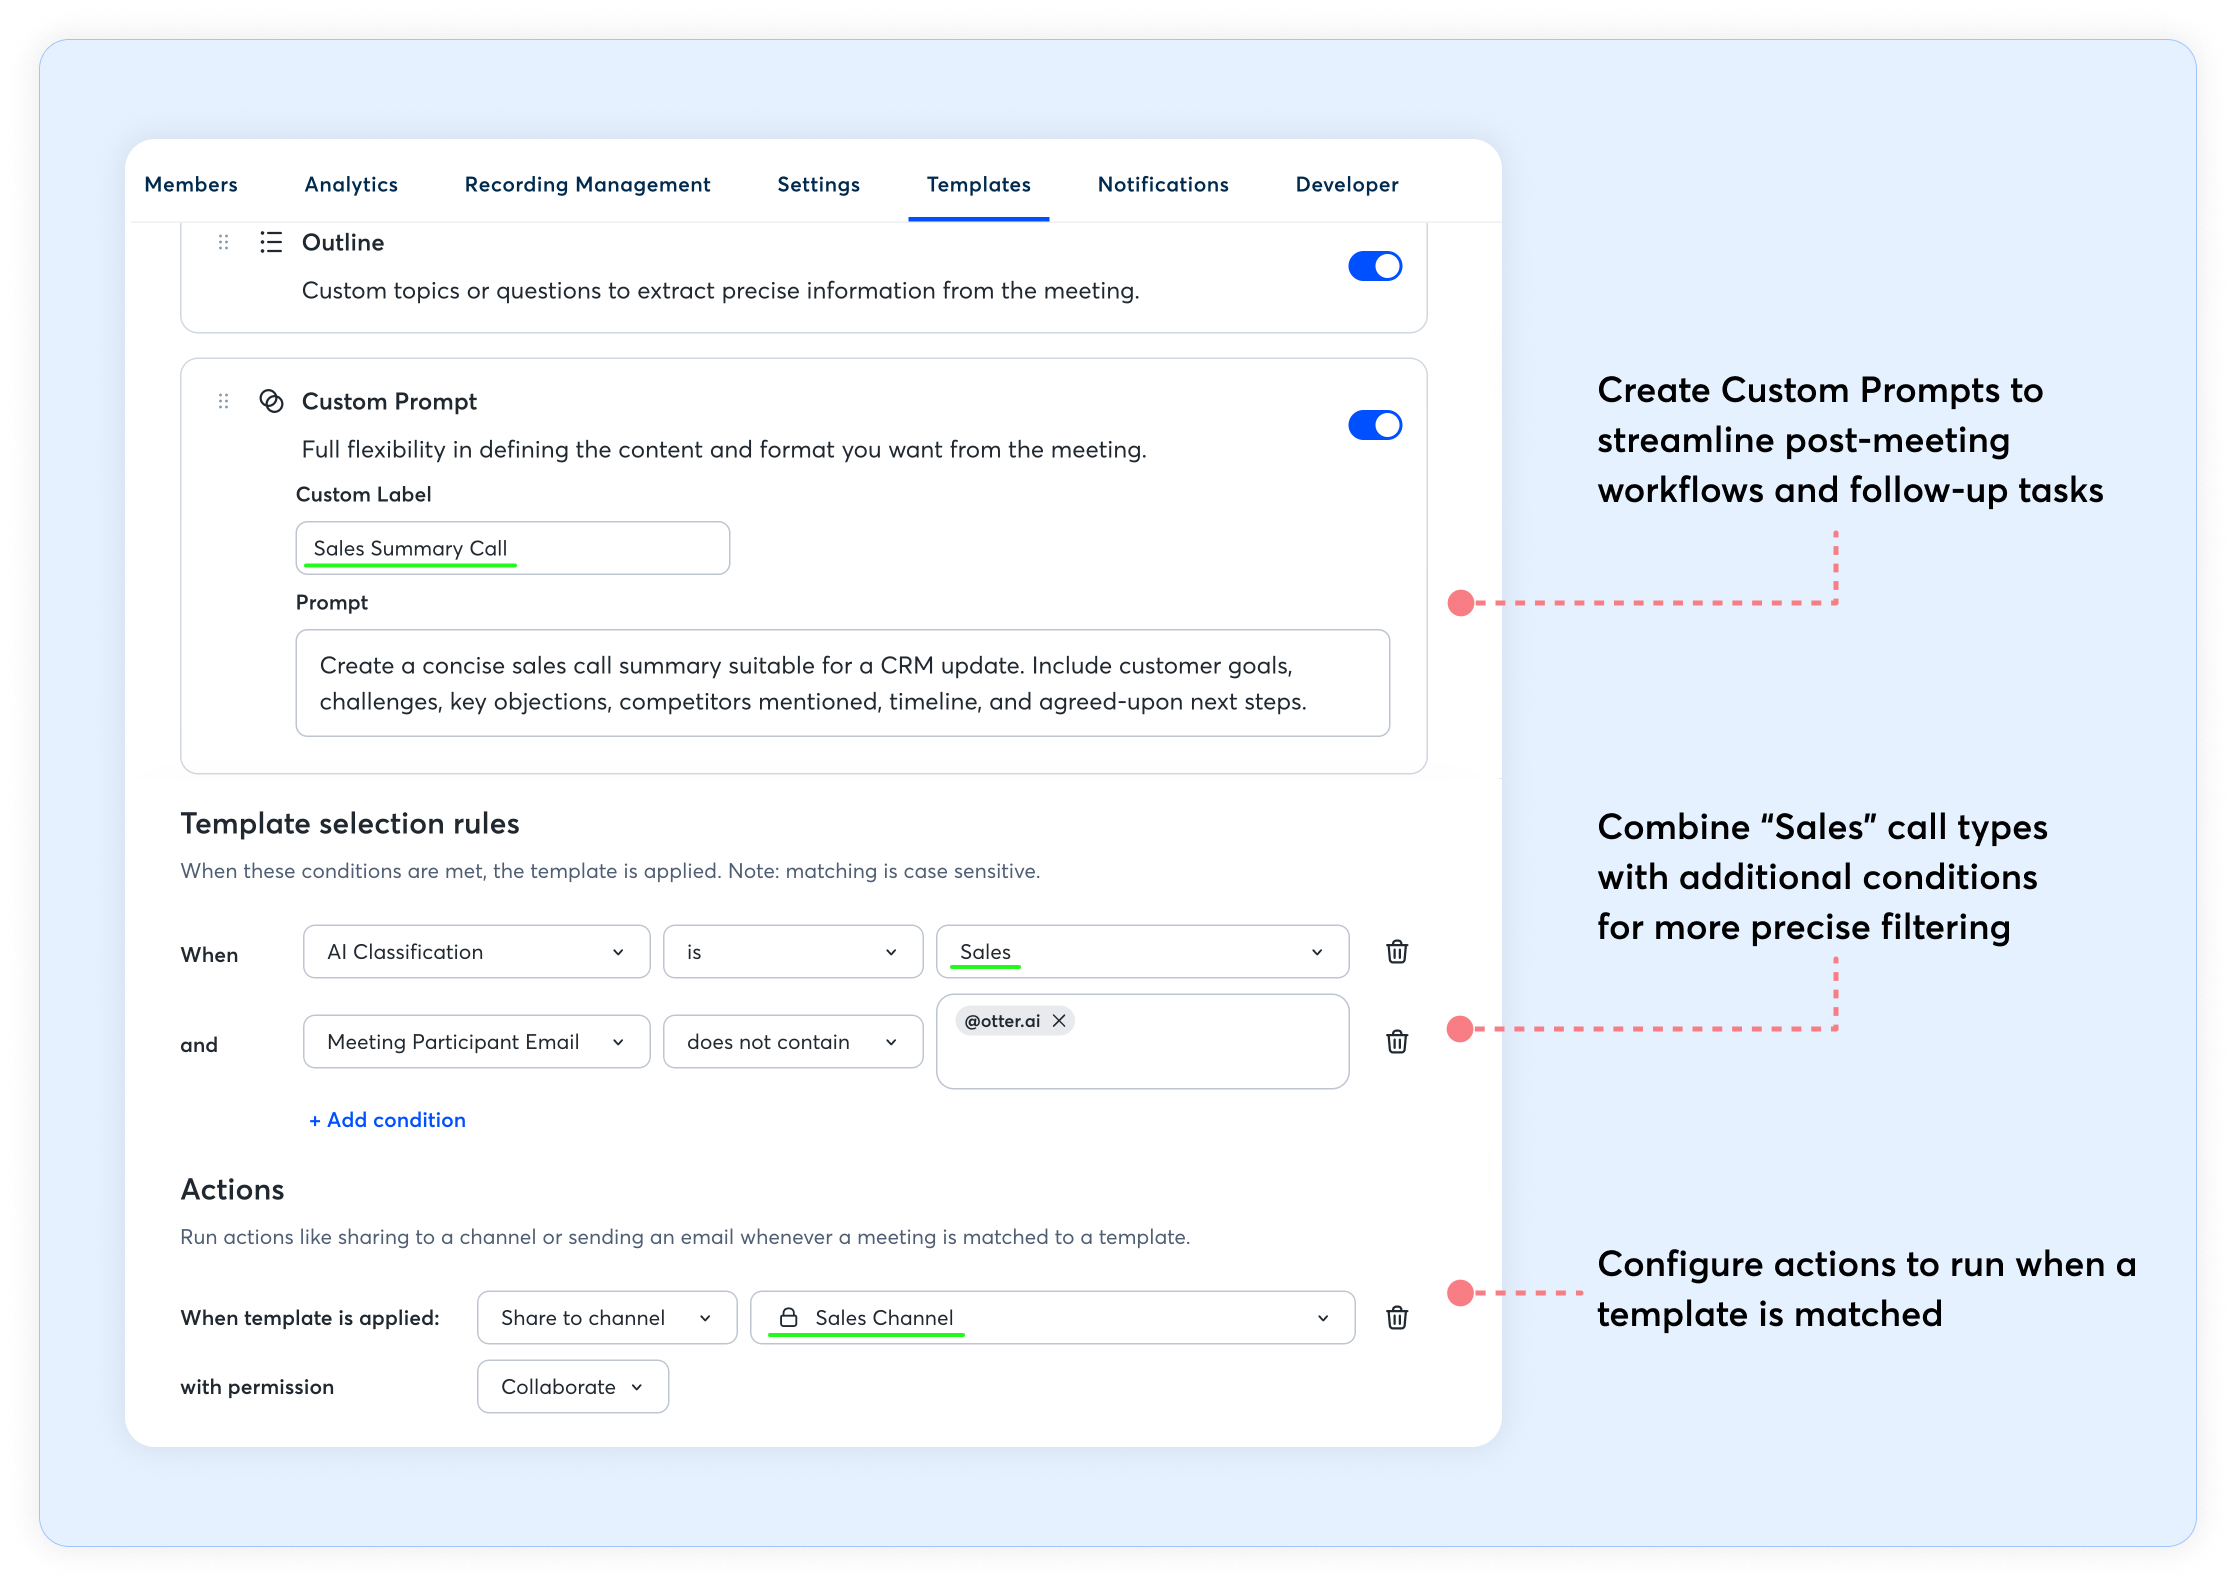Open the AI Classification dropdown
This screenshot has width=2236, height=1586.
pyautogui.click(x=476, y=952)
